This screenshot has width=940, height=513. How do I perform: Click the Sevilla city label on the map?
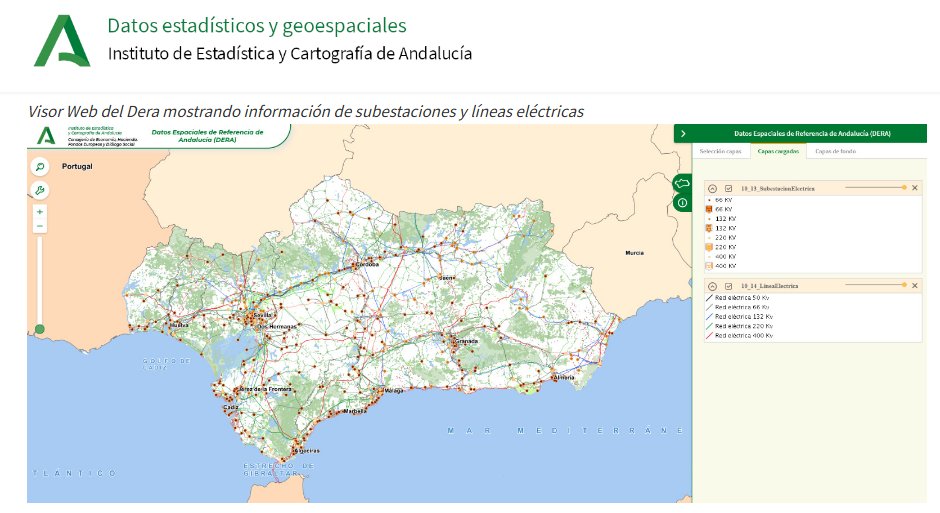(x=263, y=314)
